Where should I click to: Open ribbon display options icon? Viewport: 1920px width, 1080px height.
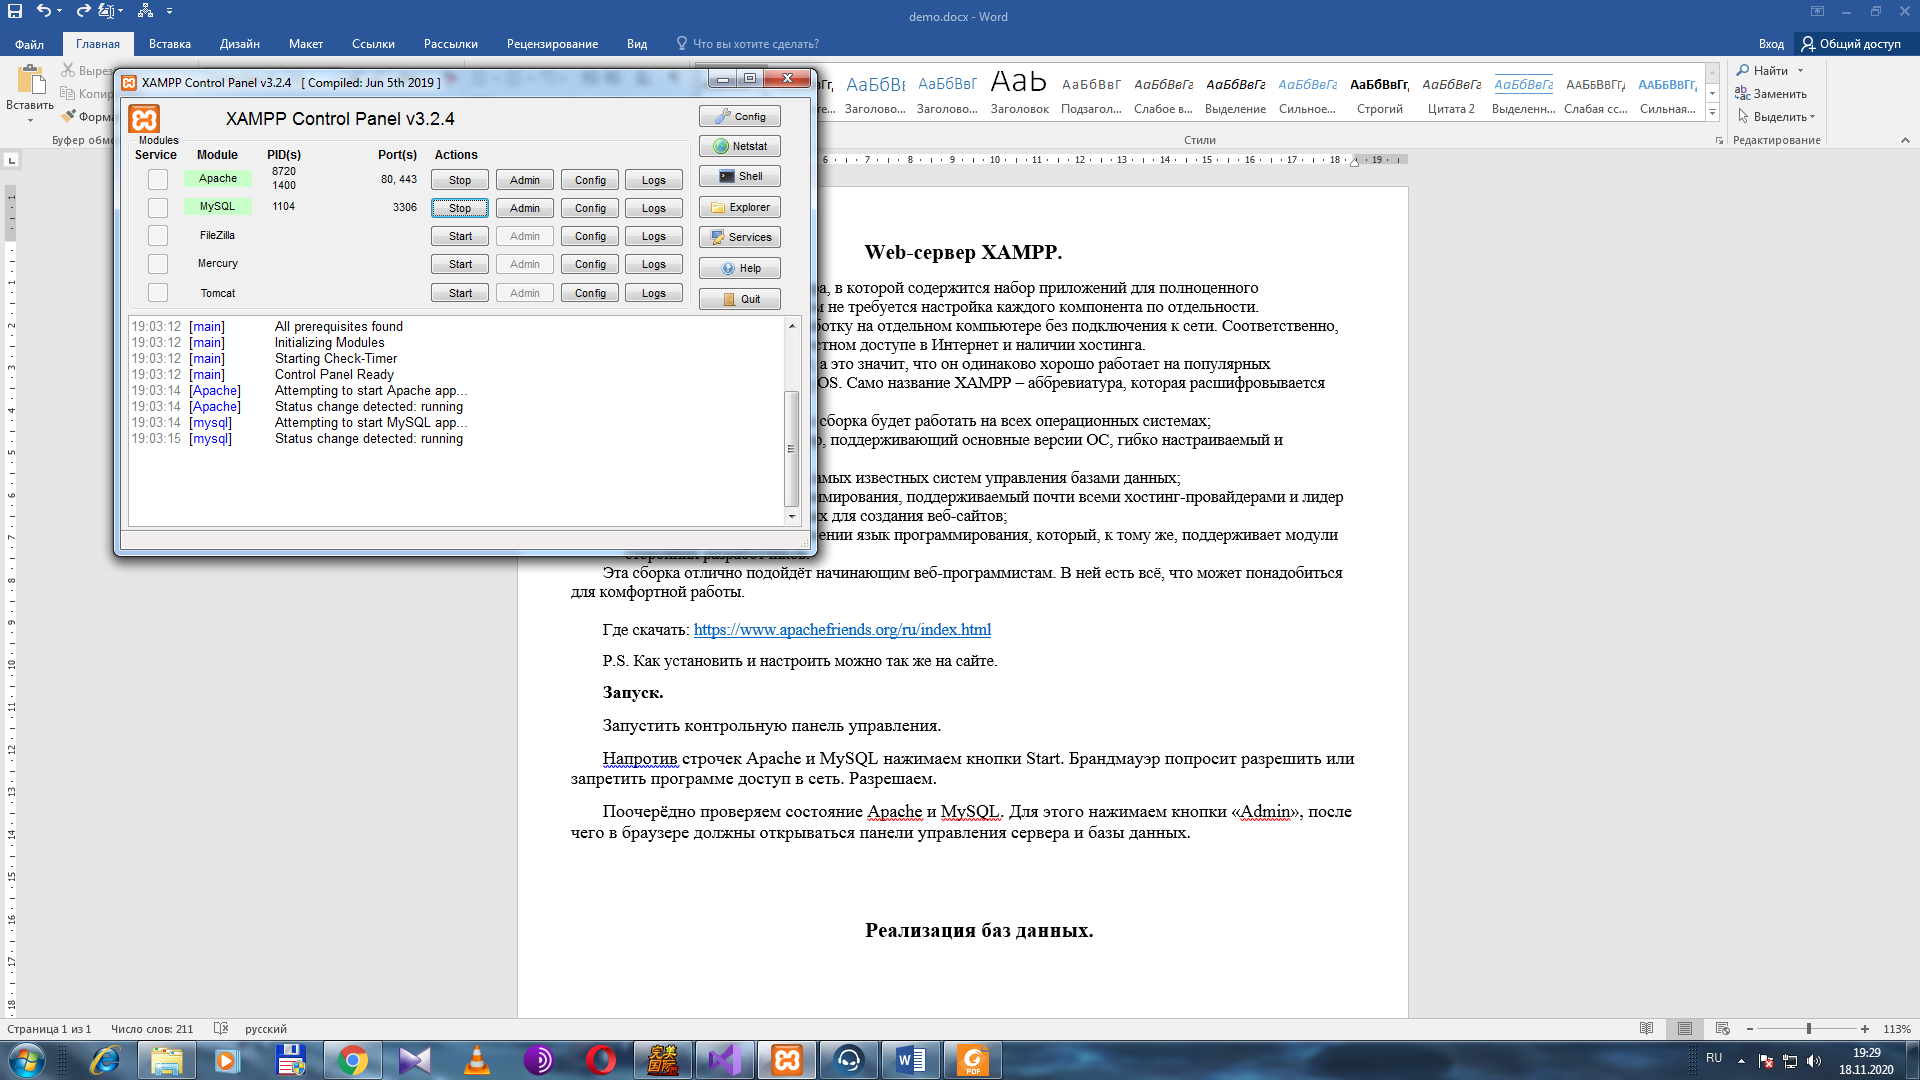pos(1817,11)
